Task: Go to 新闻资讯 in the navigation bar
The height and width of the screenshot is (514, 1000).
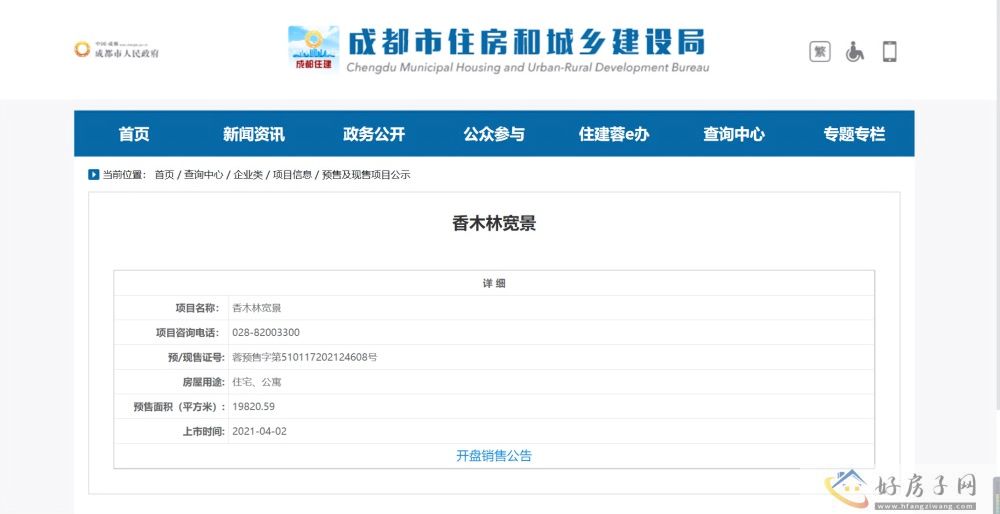Action: tap(253, 134)
